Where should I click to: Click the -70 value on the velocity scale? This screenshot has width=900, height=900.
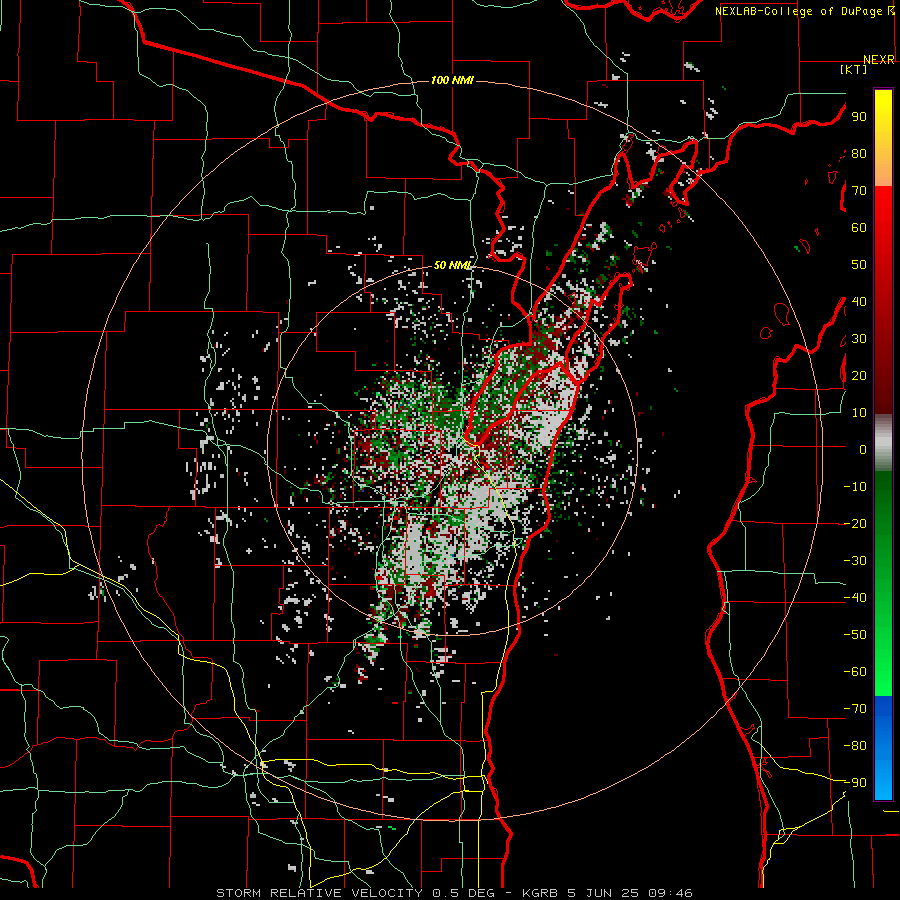coord(855,709)
